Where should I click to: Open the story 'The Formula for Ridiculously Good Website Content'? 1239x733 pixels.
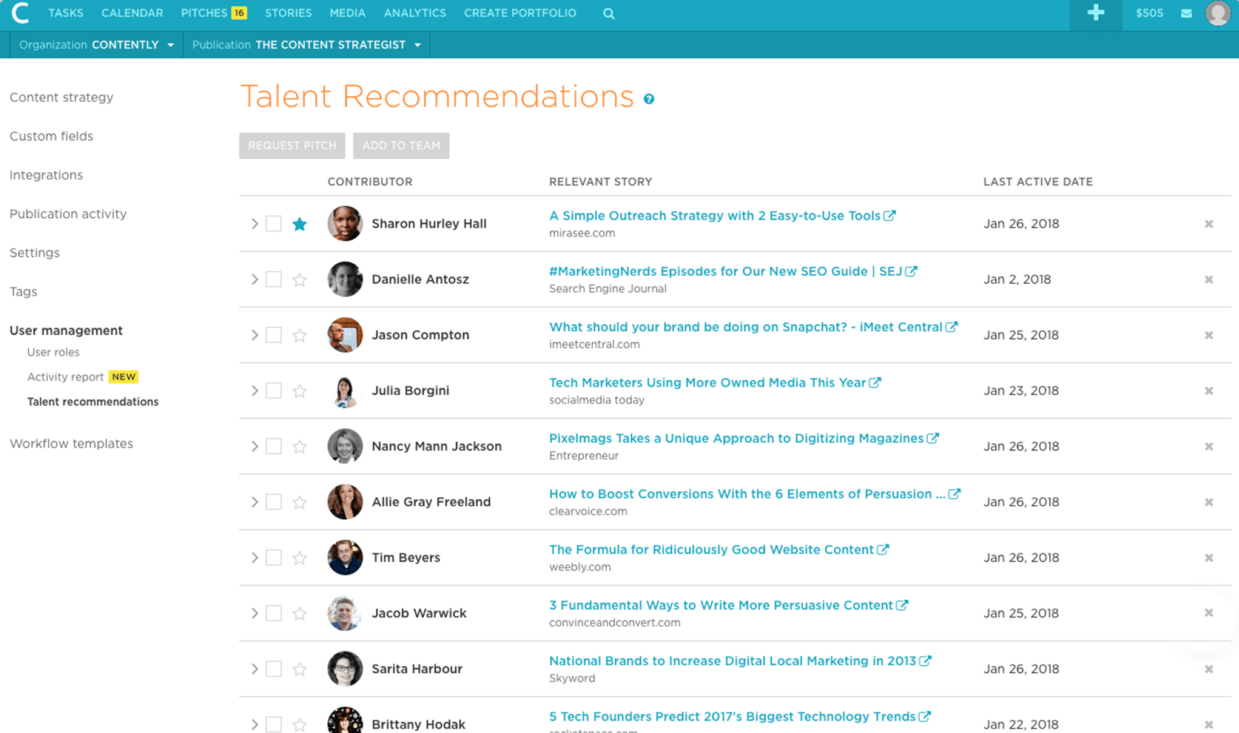[x=711, y=549]
